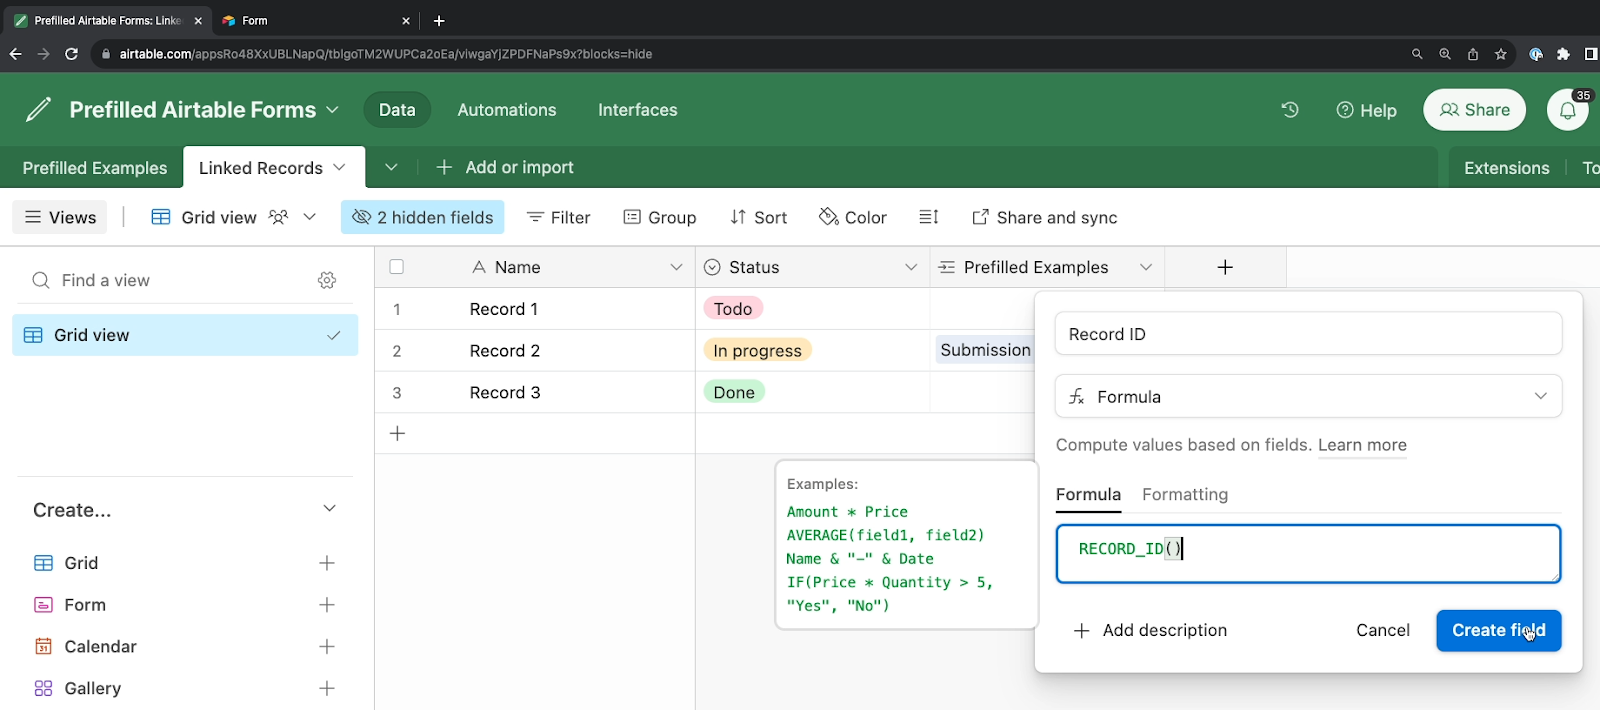Add a new Calendar view

327,647
